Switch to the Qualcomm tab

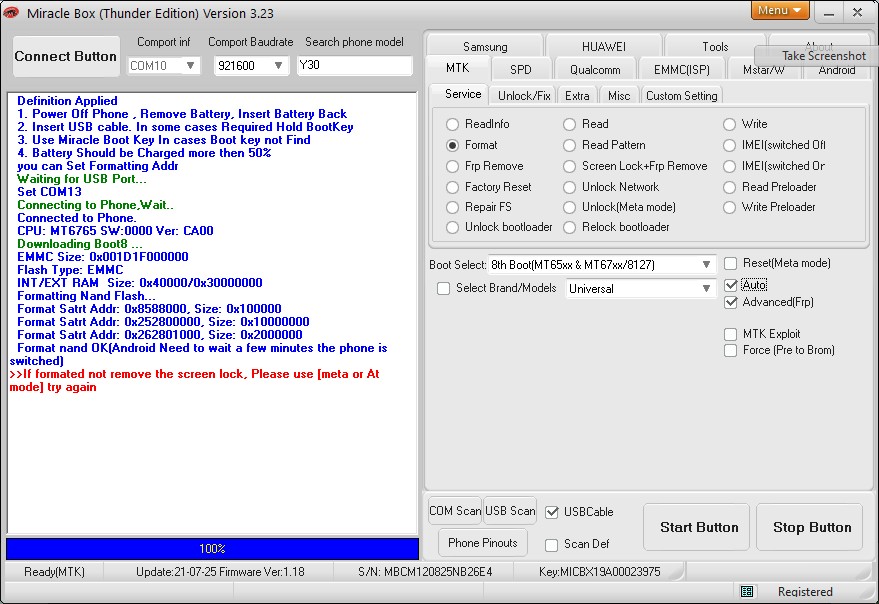coord(595,70)
